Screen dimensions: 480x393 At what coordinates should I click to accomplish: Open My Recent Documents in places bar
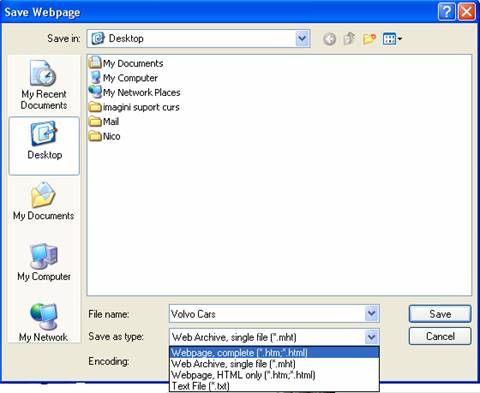pos(44,85)
